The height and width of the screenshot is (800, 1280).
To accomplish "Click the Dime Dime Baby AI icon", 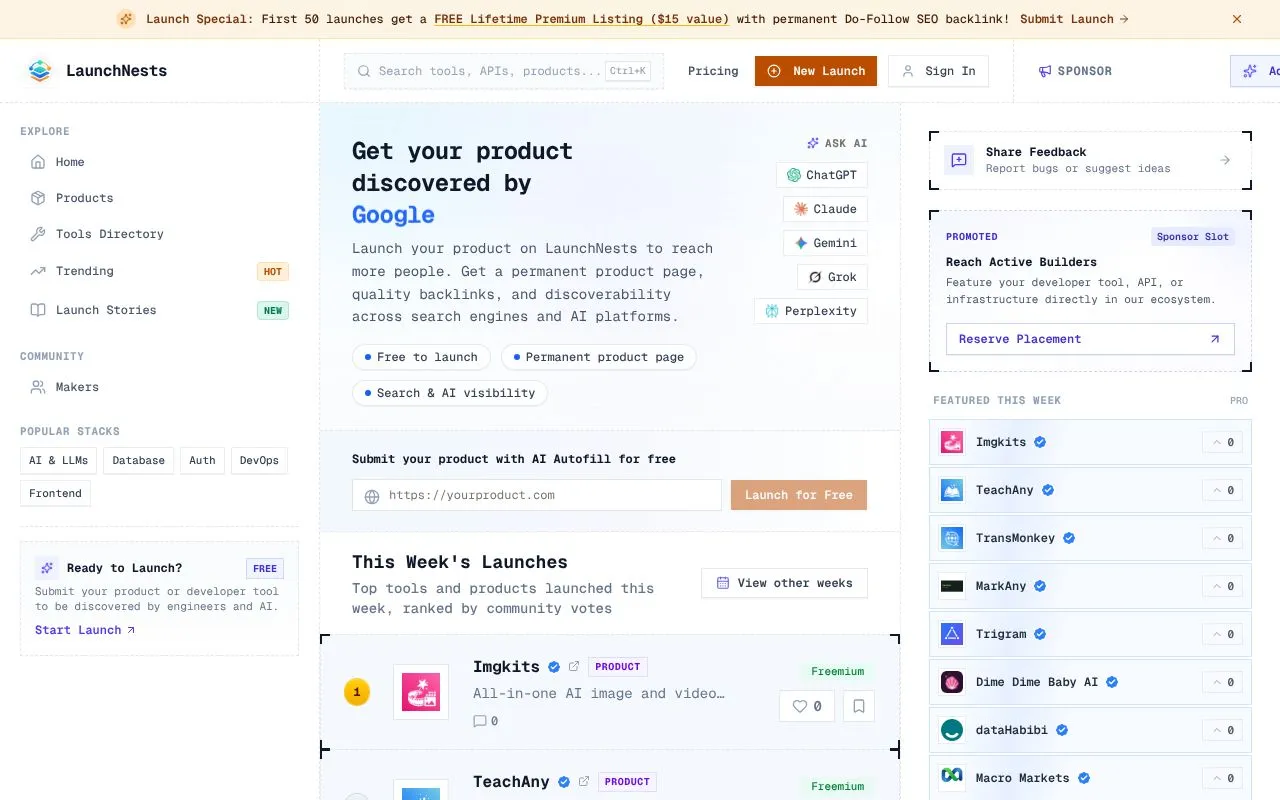I will (952, 682).
